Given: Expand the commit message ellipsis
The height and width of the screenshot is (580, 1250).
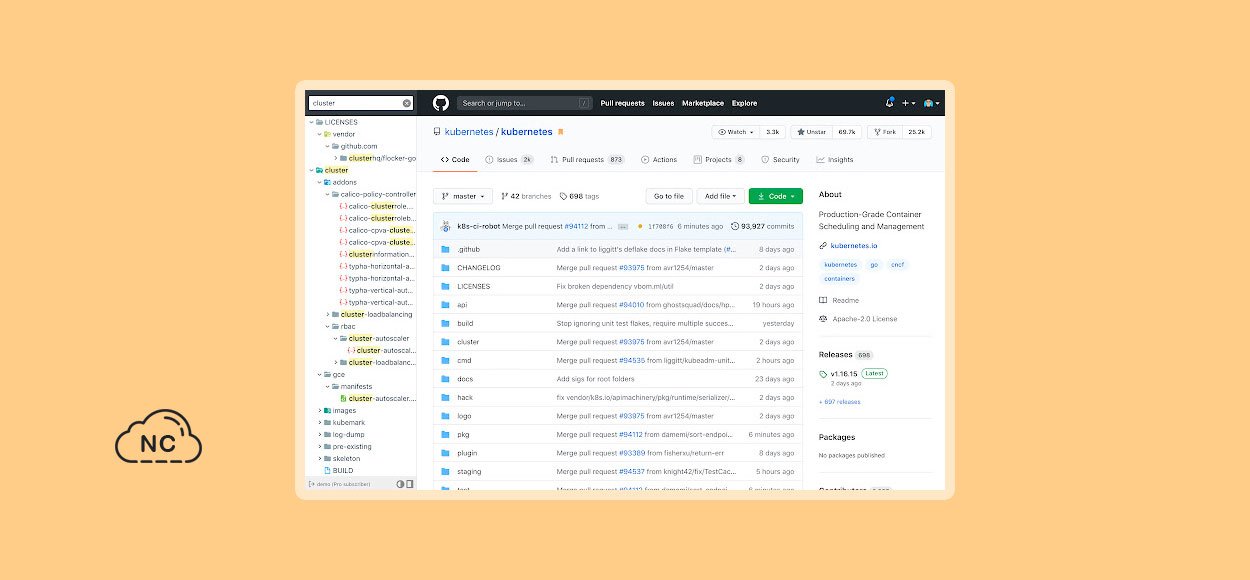Looking at the screenshot, I should pos(623,227).
